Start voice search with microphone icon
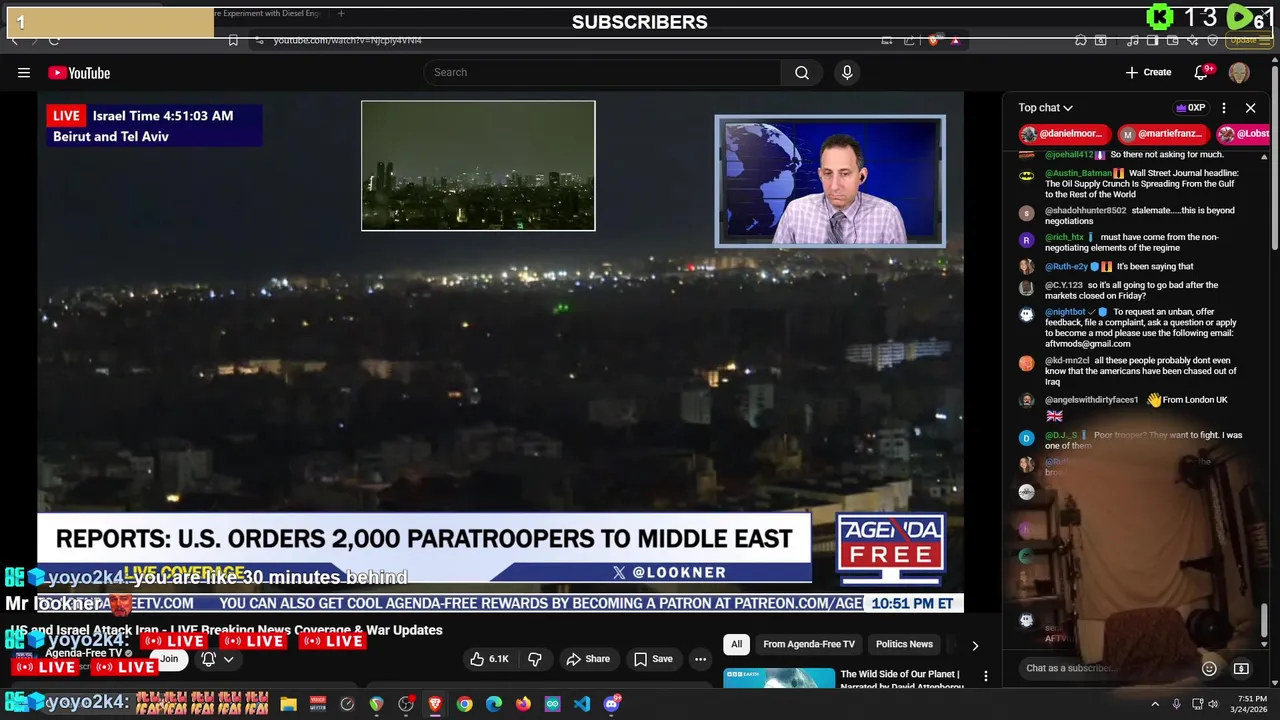 (x=847, y=72)
